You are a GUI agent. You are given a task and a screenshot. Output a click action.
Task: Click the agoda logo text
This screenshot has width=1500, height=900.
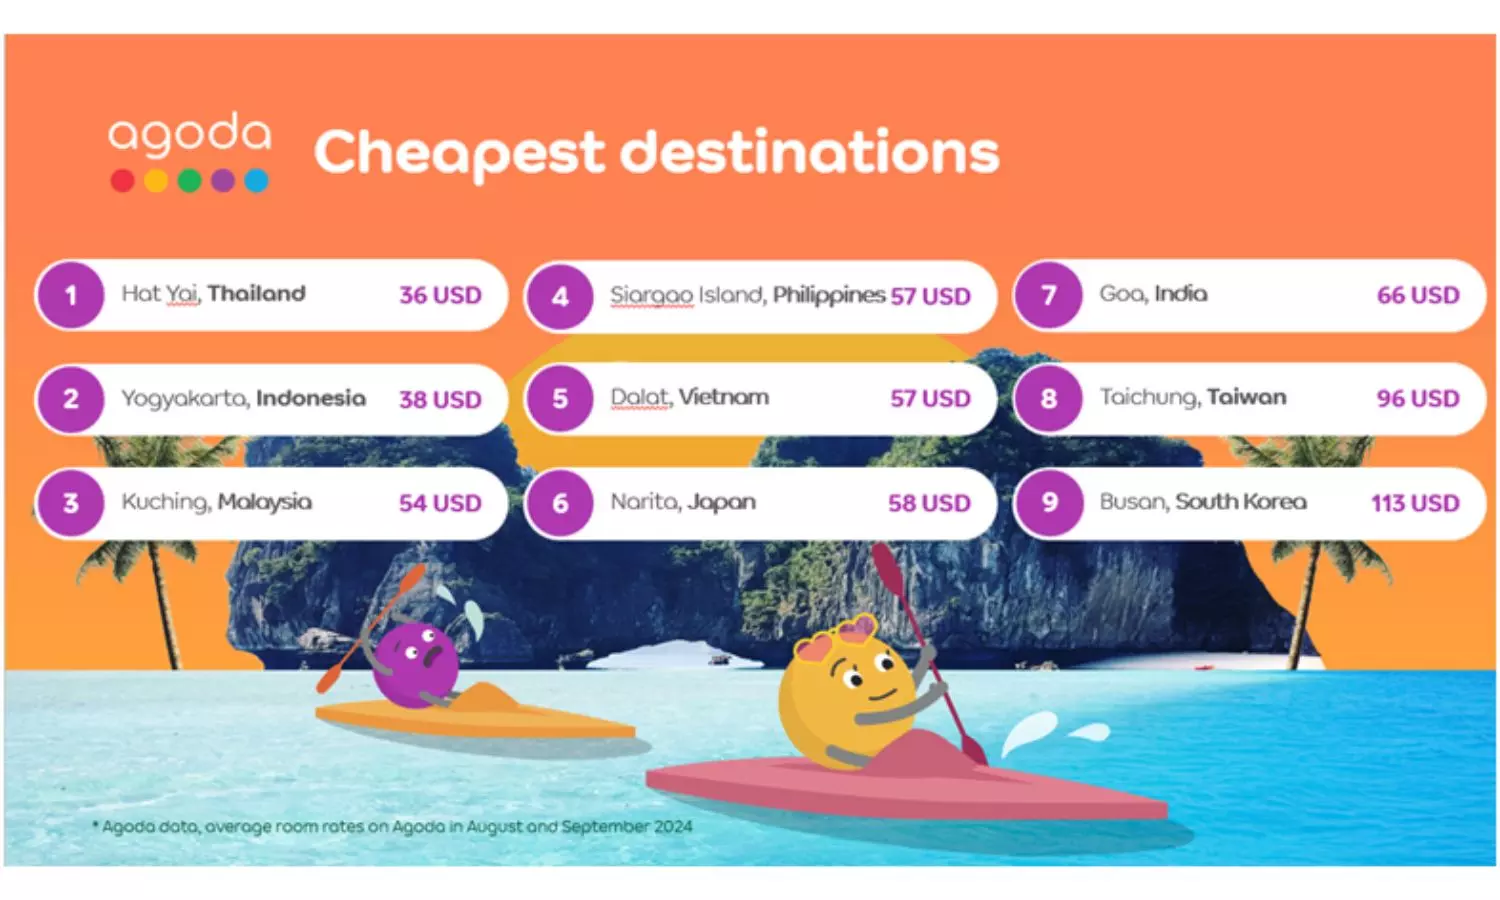click(x=190, y=134)
